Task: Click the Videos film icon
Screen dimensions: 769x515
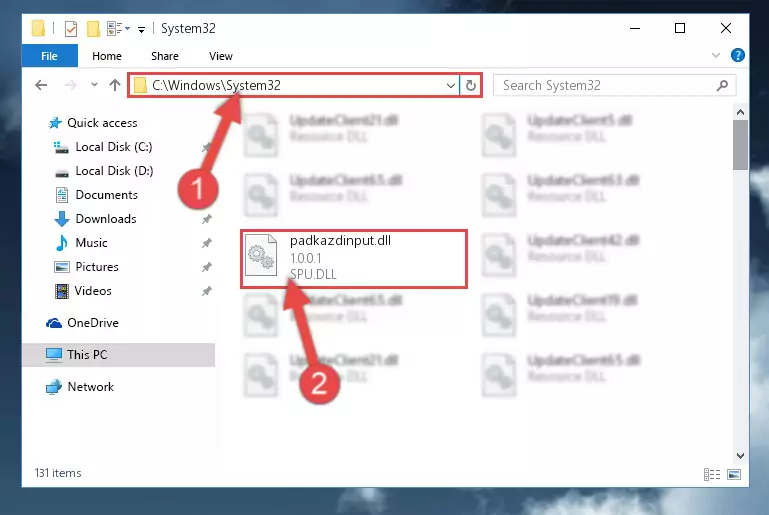Action: point(62,291)
